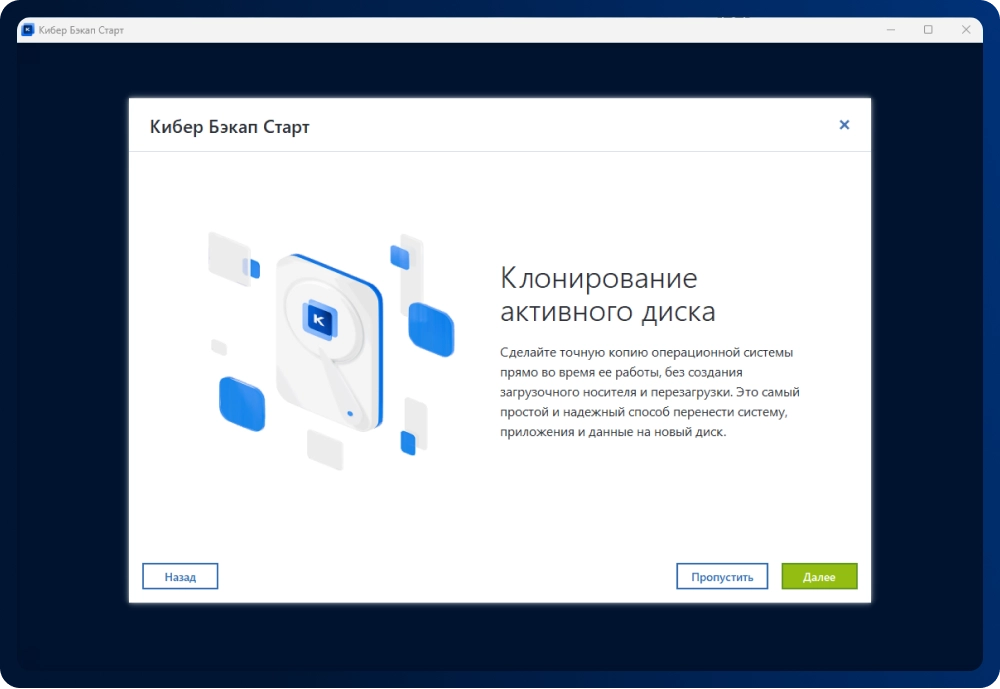Close the main application window
Screen dimensions: 1000x689
click(x=966, y=29)
